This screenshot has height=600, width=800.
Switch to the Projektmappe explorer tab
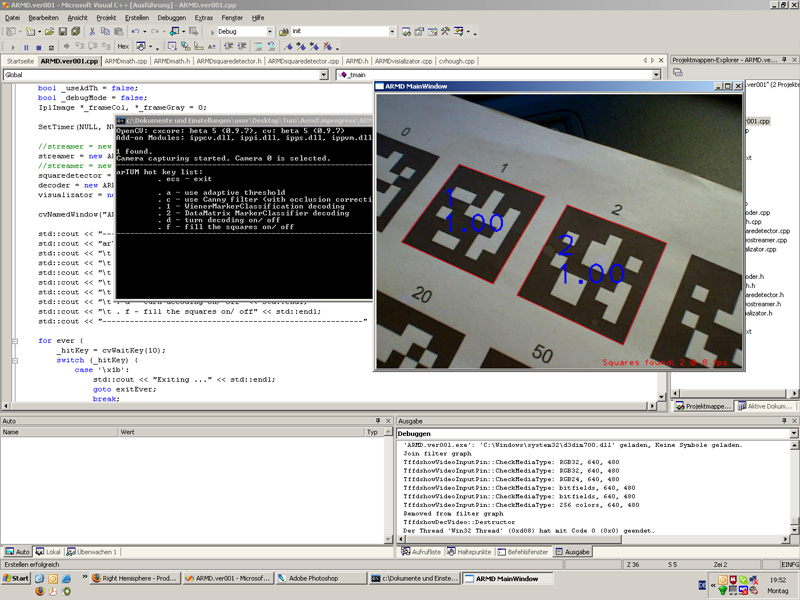point(703,406)
